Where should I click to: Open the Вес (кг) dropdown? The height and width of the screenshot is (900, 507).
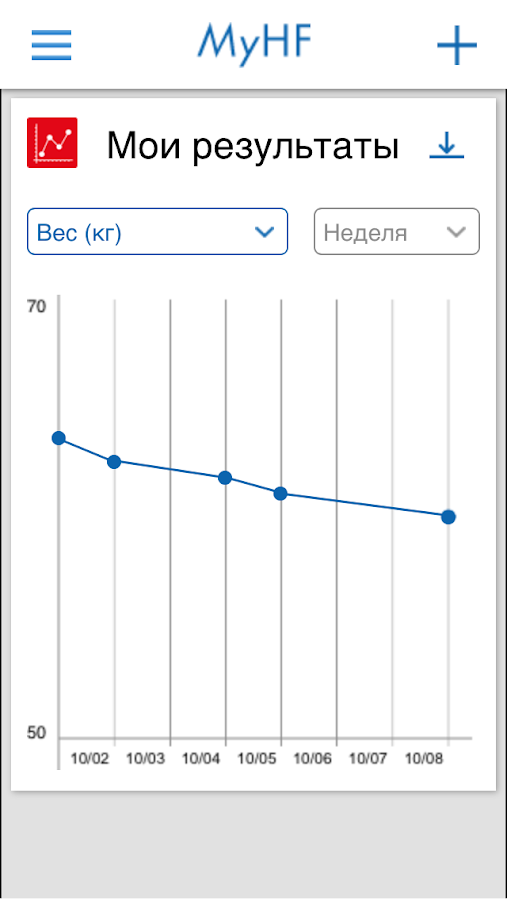157,231
